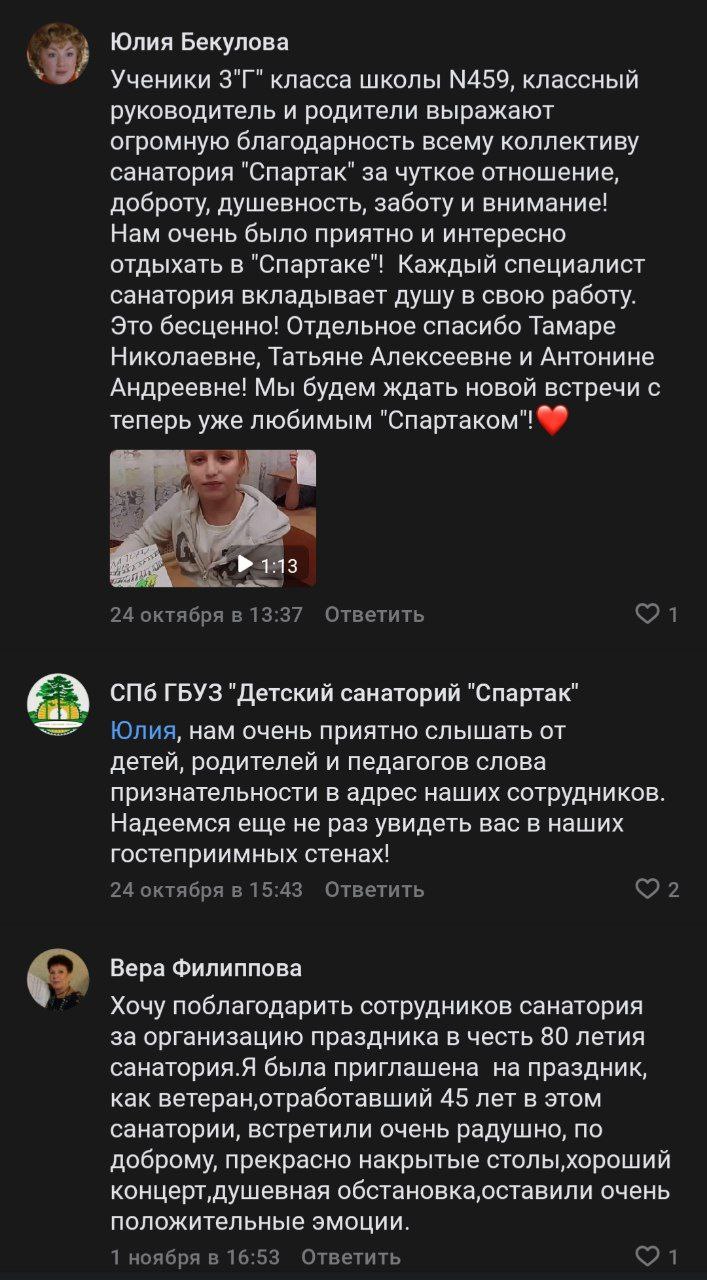This screenshot has height=1280, width=707.
Task: Open the Спартак sanatorium logo avatar
Action: pyautogui.click(x=57, y=705)
